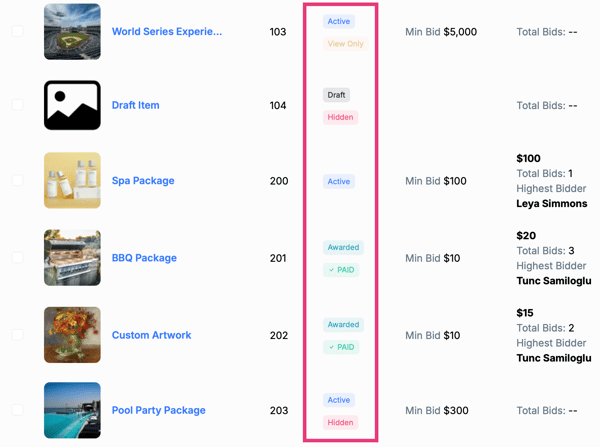Click the Draft Item placeholder image icon
The image size is (600, 447).
[72, 105]
